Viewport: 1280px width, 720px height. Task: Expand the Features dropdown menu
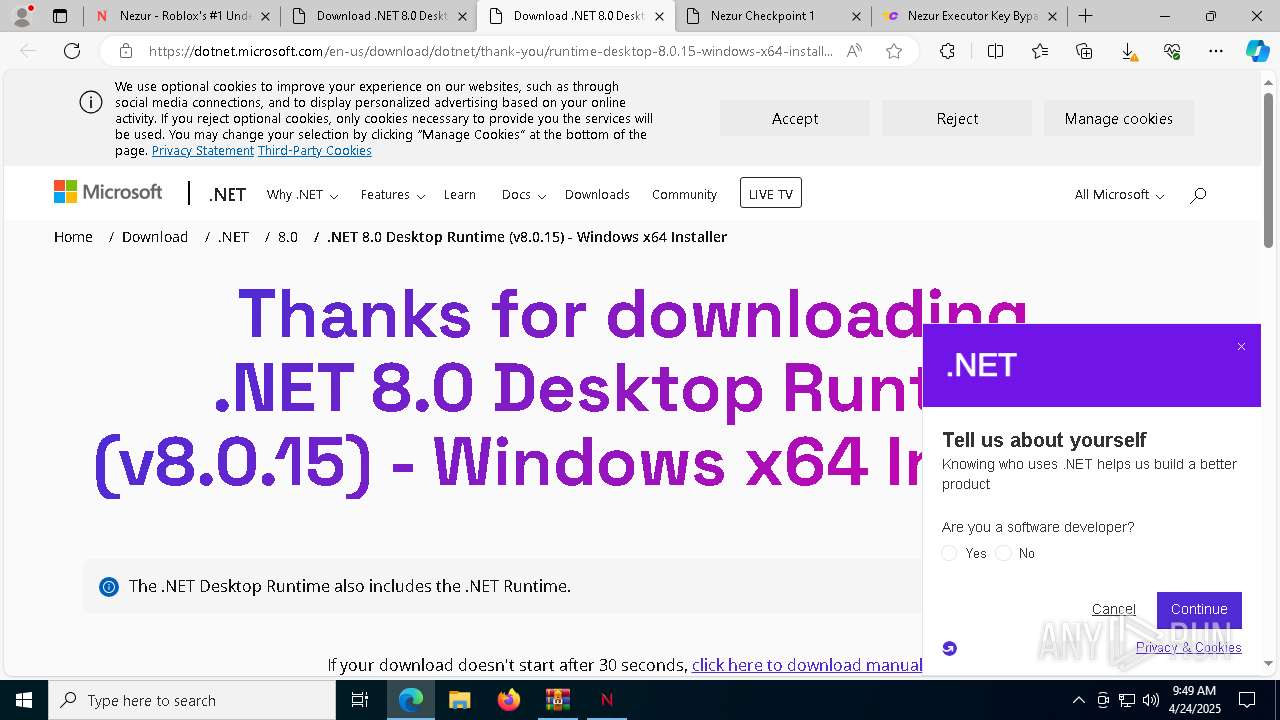tap(393, 195)
